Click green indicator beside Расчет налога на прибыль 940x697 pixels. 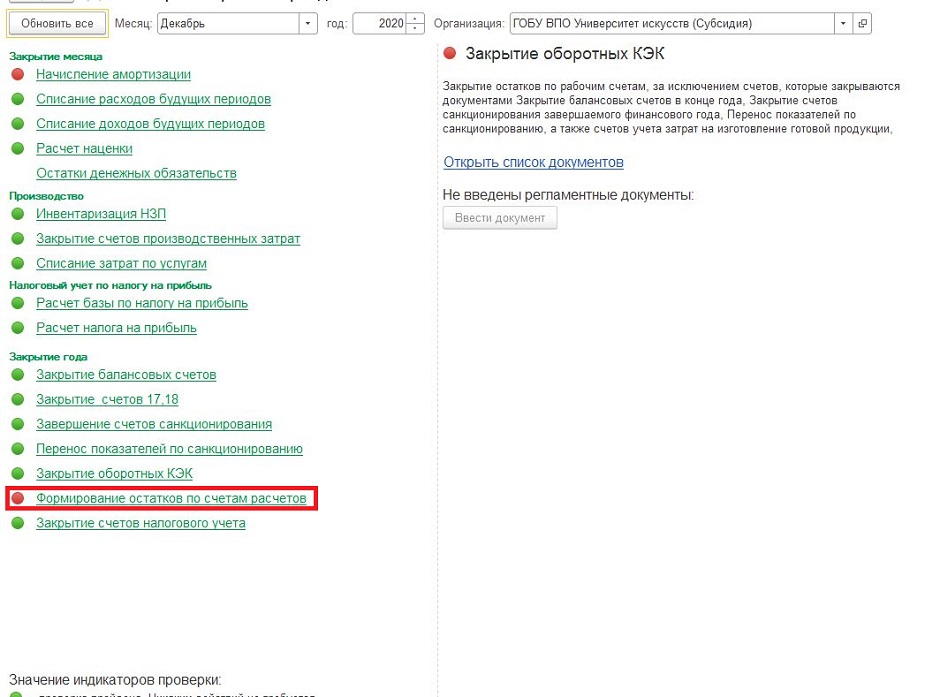(x=17, y=328)
